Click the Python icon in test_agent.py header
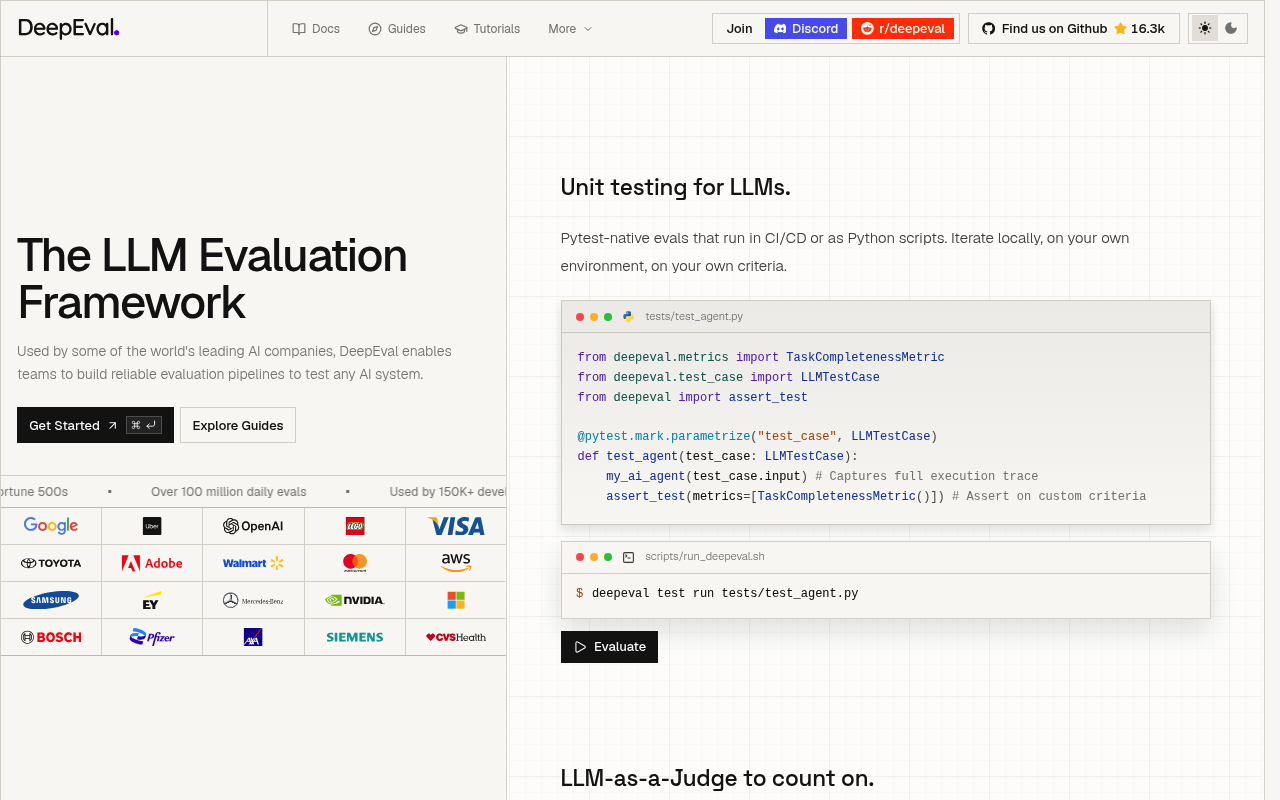This screenshot has width=1280, height=800. tap(628, 316)
